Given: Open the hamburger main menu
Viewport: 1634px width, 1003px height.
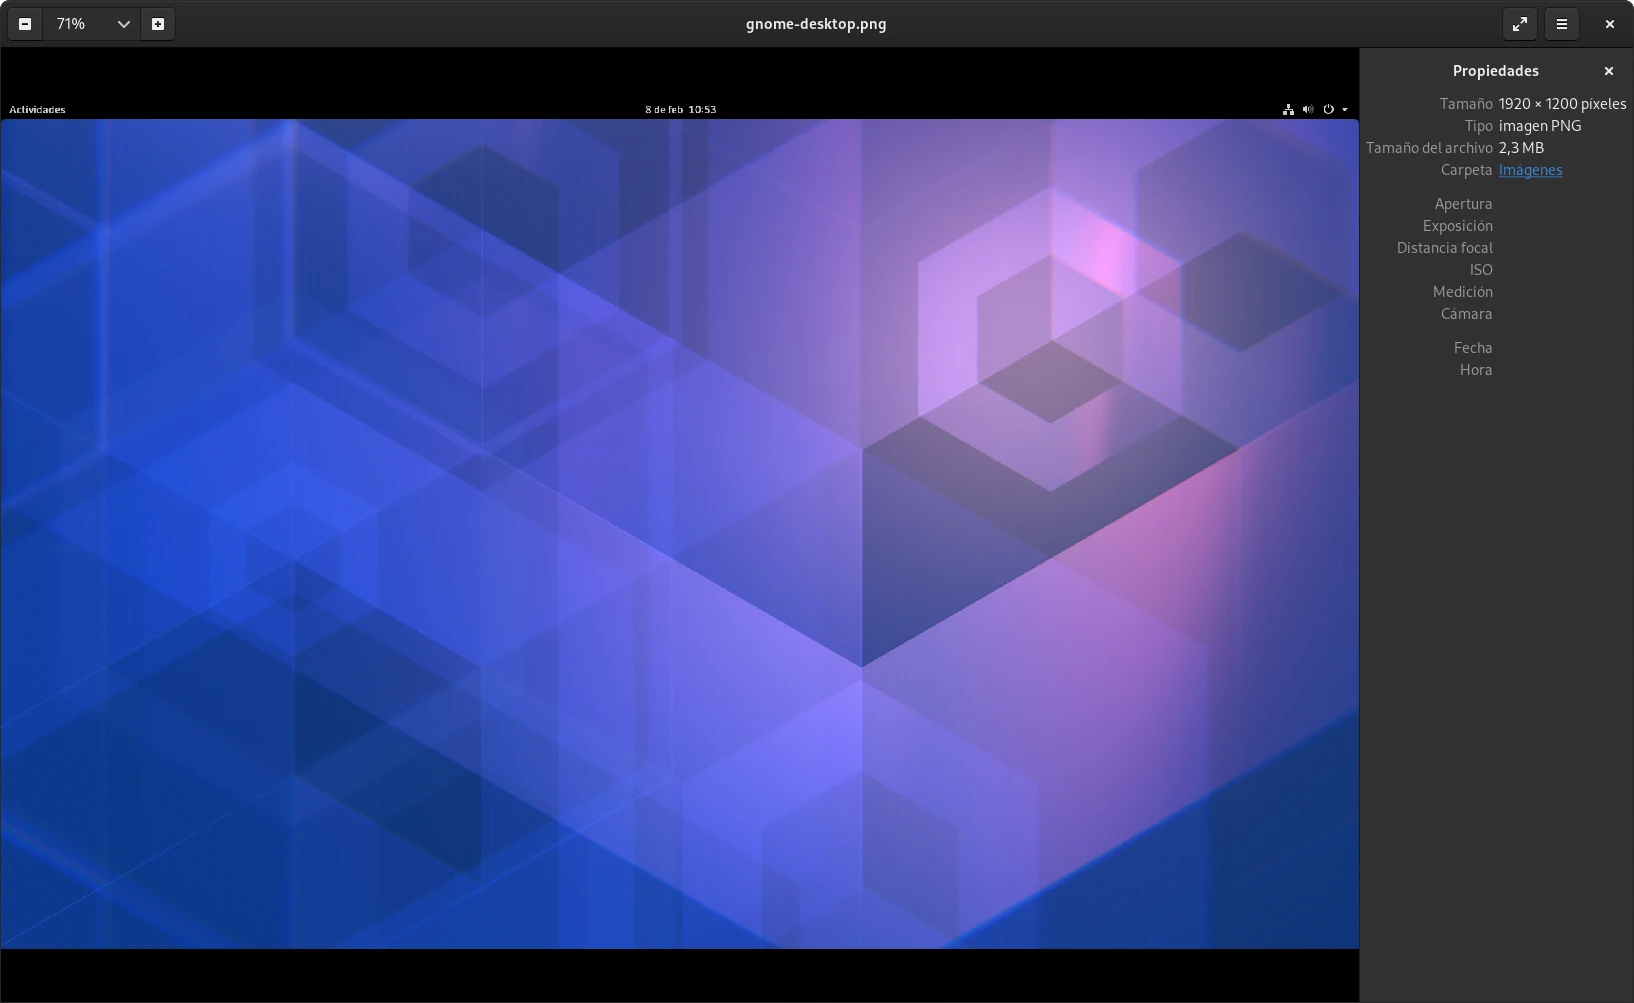Looking at the screenshot, I should coord(1561,24).
